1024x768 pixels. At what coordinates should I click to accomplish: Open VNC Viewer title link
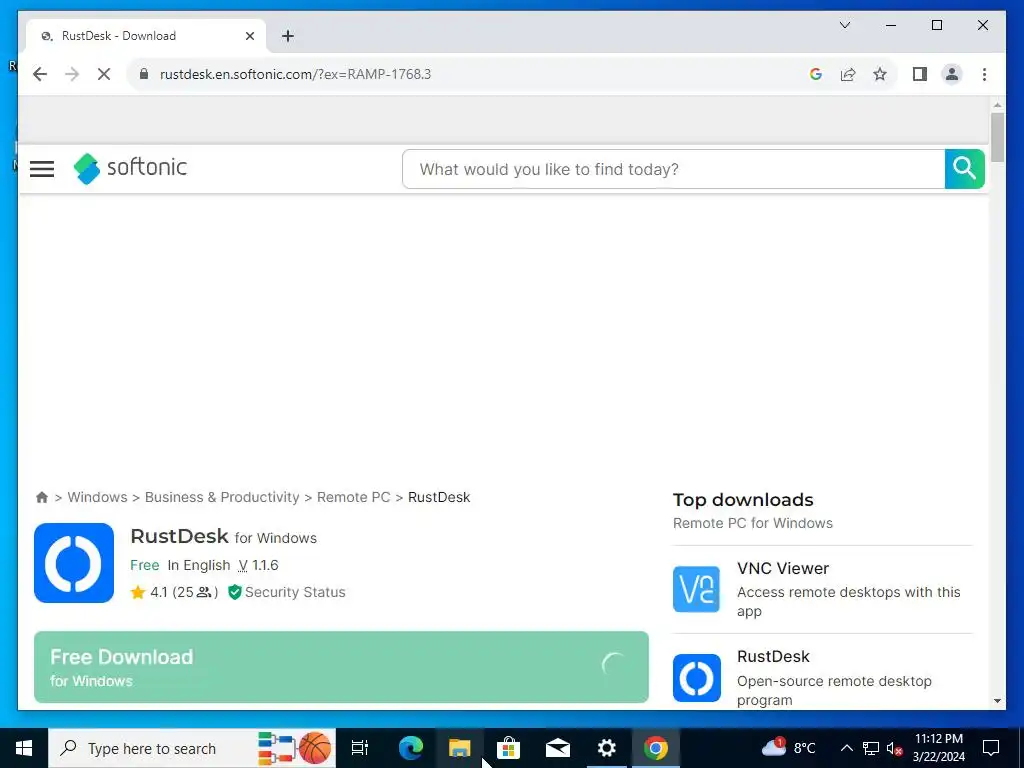783,569
